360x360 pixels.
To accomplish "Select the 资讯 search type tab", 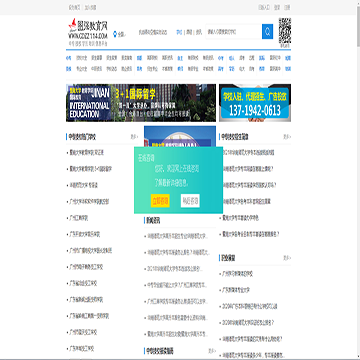I will coord(199,32).
